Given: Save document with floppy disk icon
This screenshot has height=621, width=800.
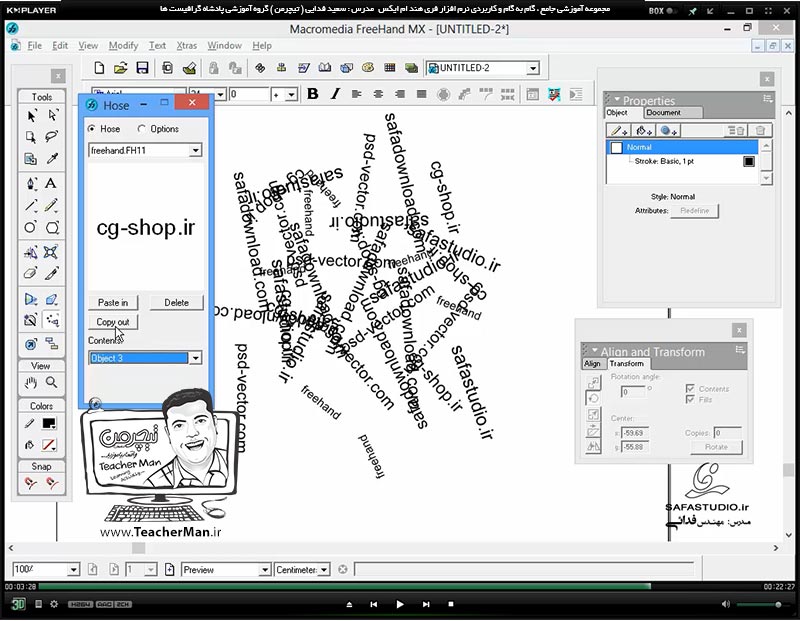Looking at the screenshot, I should (x=142, y=68).
